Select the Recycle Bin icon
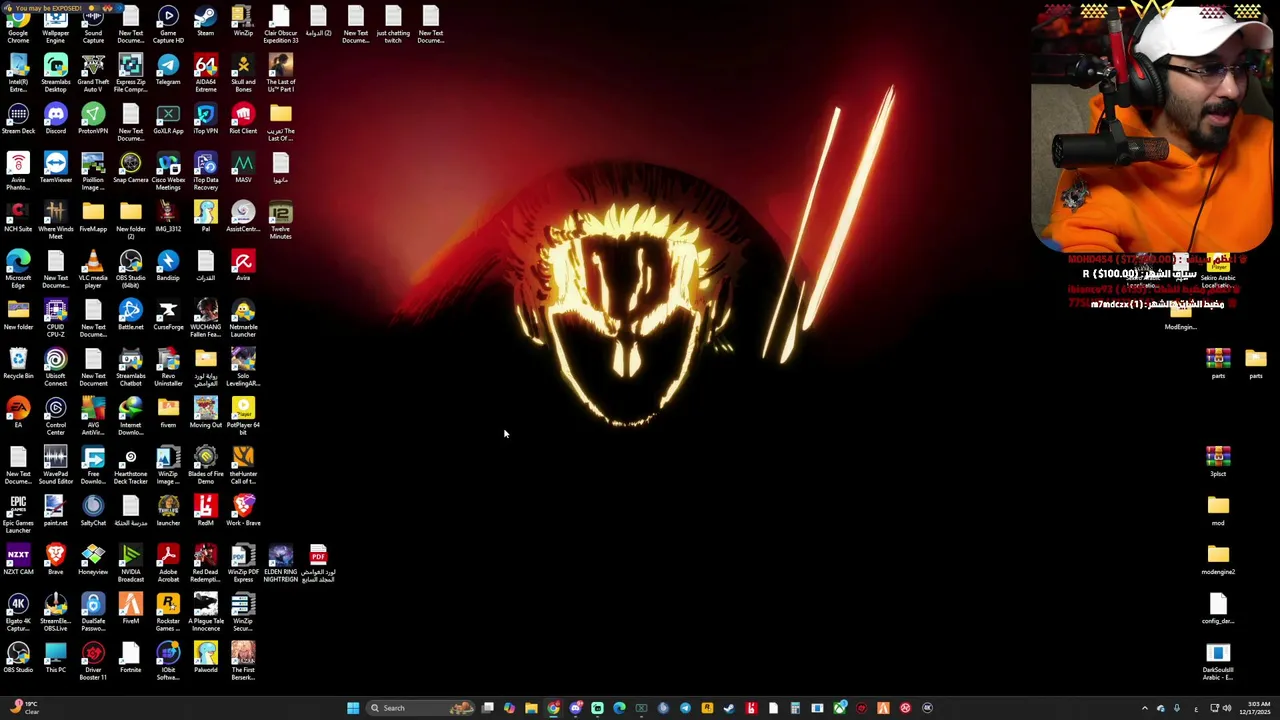Viewport: 1280px width, 720px height. (x=18, y=364)
